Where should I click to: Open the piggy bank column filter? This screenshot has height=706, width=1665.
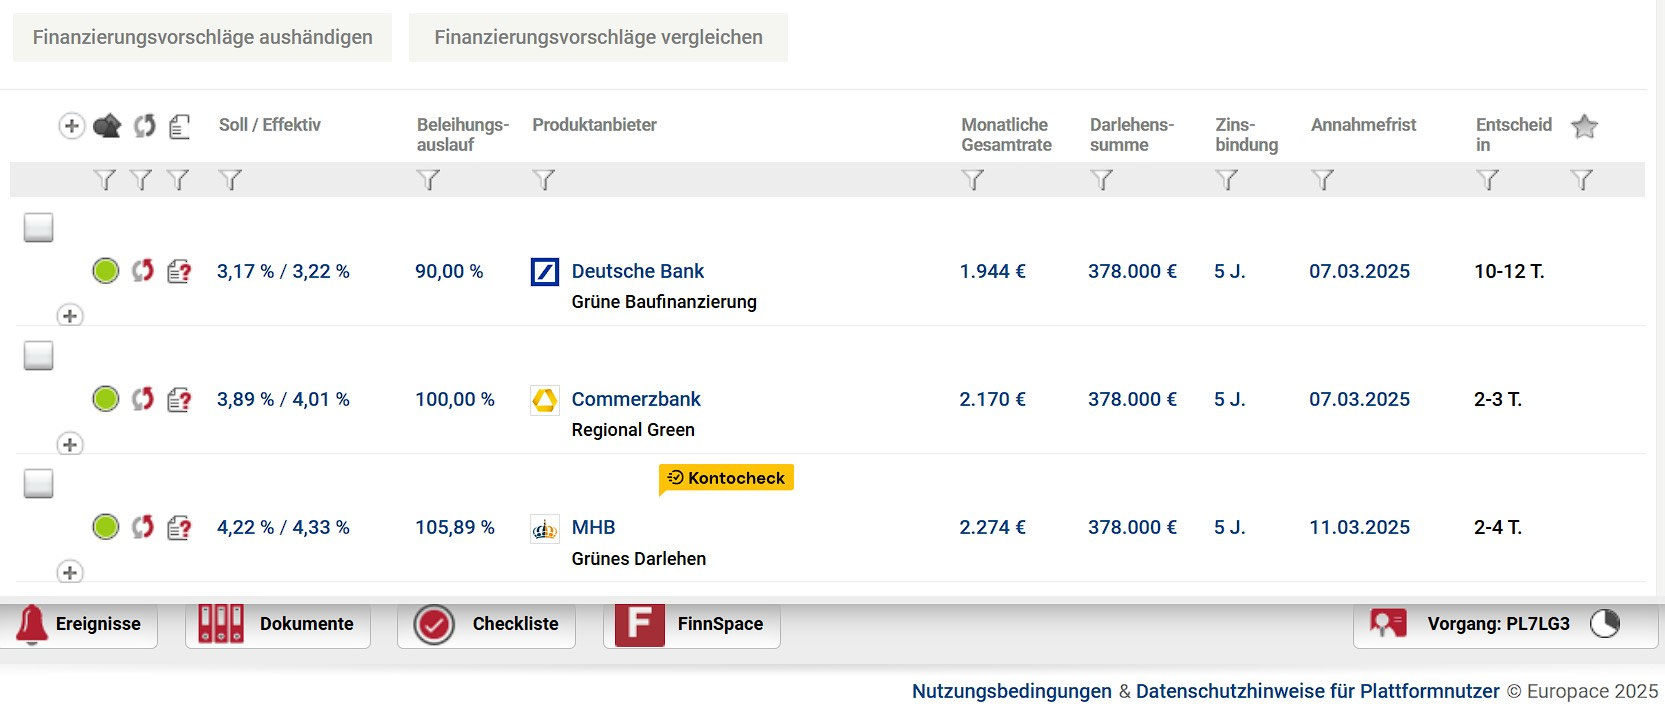[x=104, y=180]
